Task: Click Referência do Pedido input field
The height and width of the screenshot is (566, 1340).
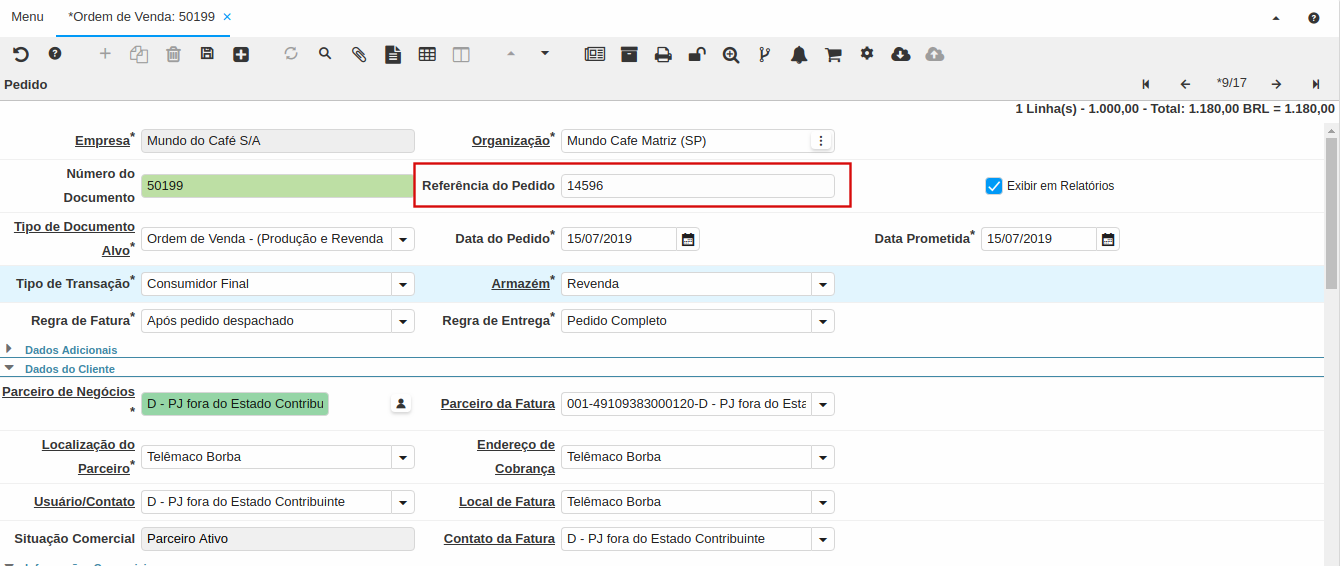Action: tap(698, 186)
